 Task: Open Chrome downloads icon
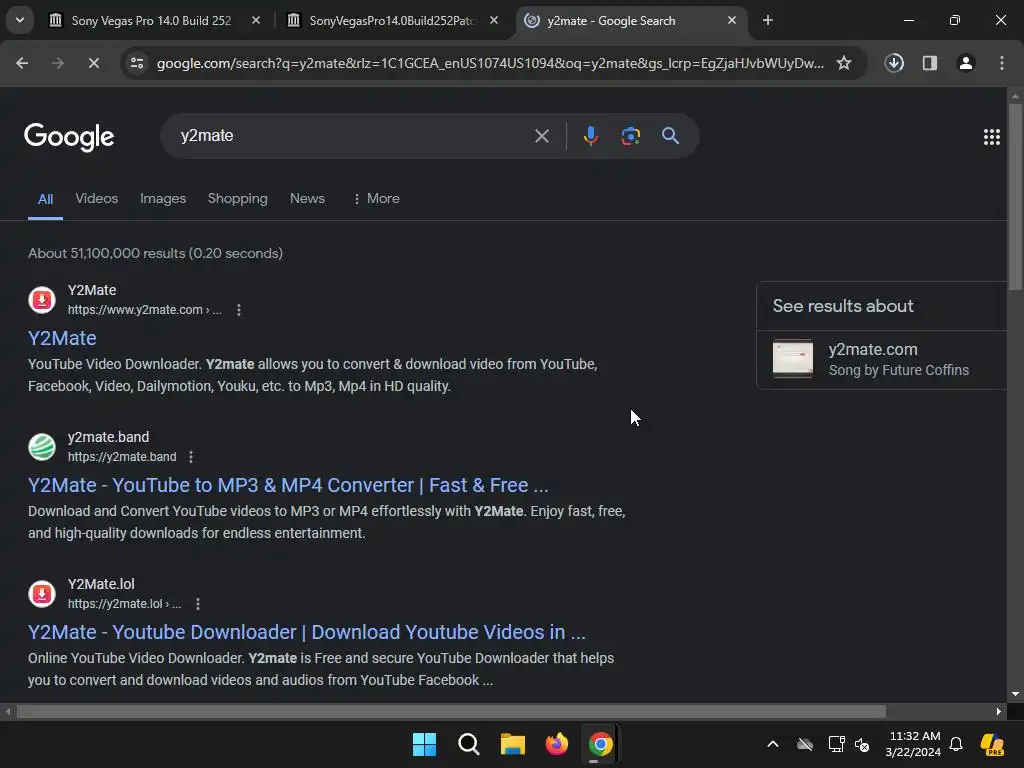[894, 63]
